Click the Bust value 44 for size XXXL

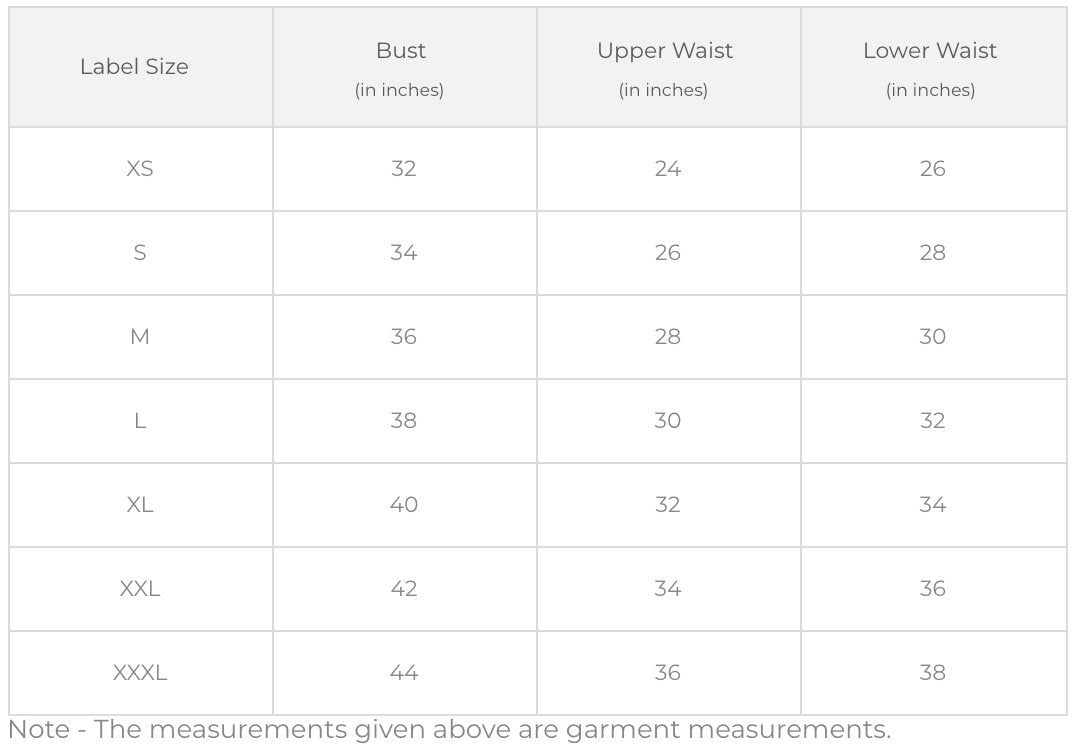point(404,673)
